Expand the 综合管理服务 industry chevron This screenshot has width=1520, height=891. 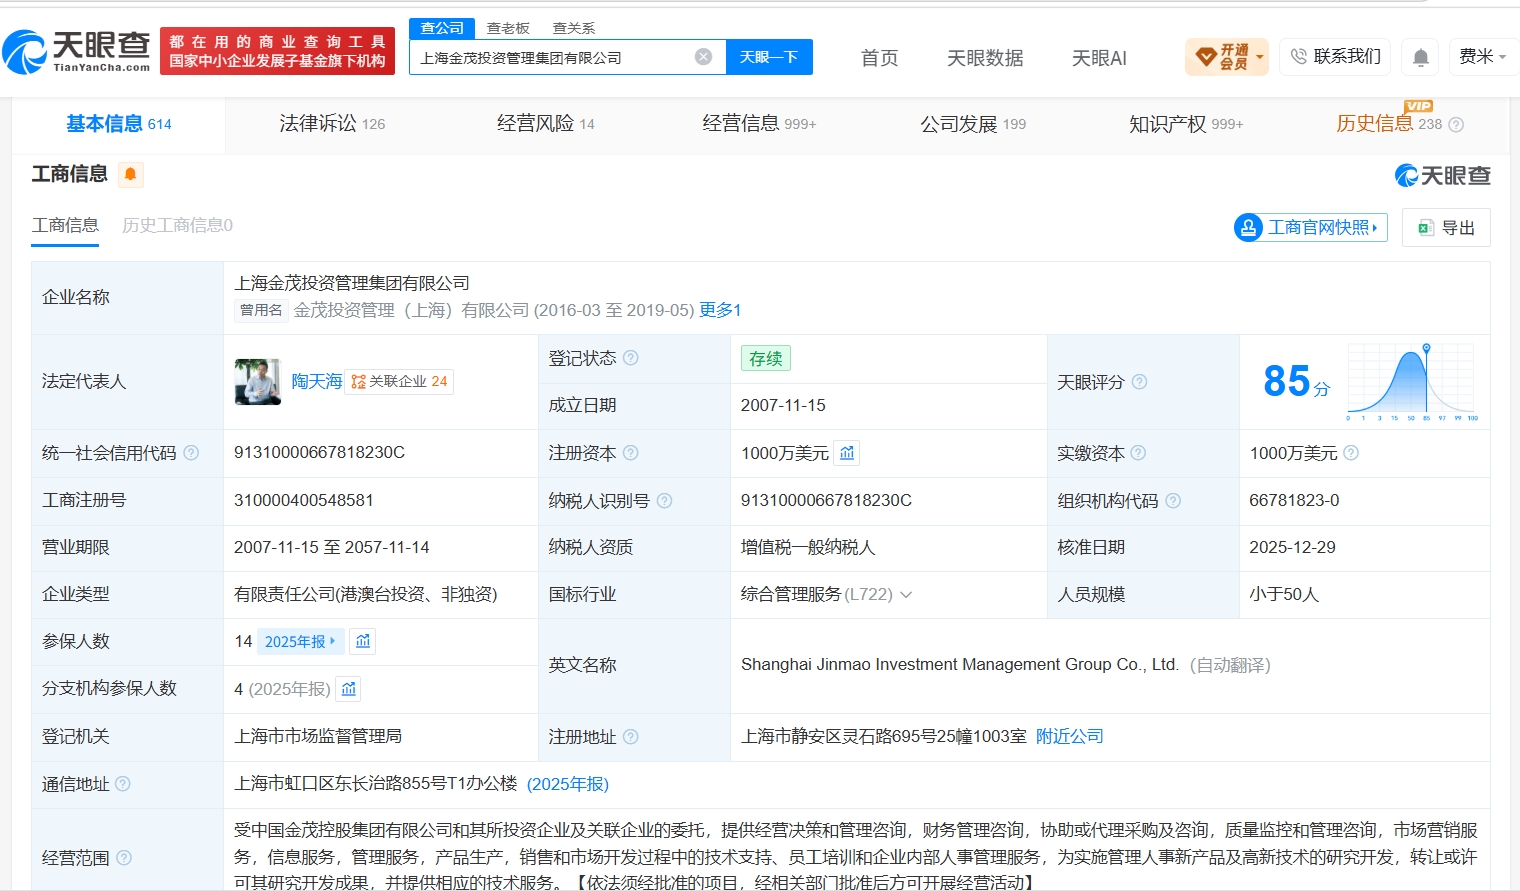(x=906, y=595)
